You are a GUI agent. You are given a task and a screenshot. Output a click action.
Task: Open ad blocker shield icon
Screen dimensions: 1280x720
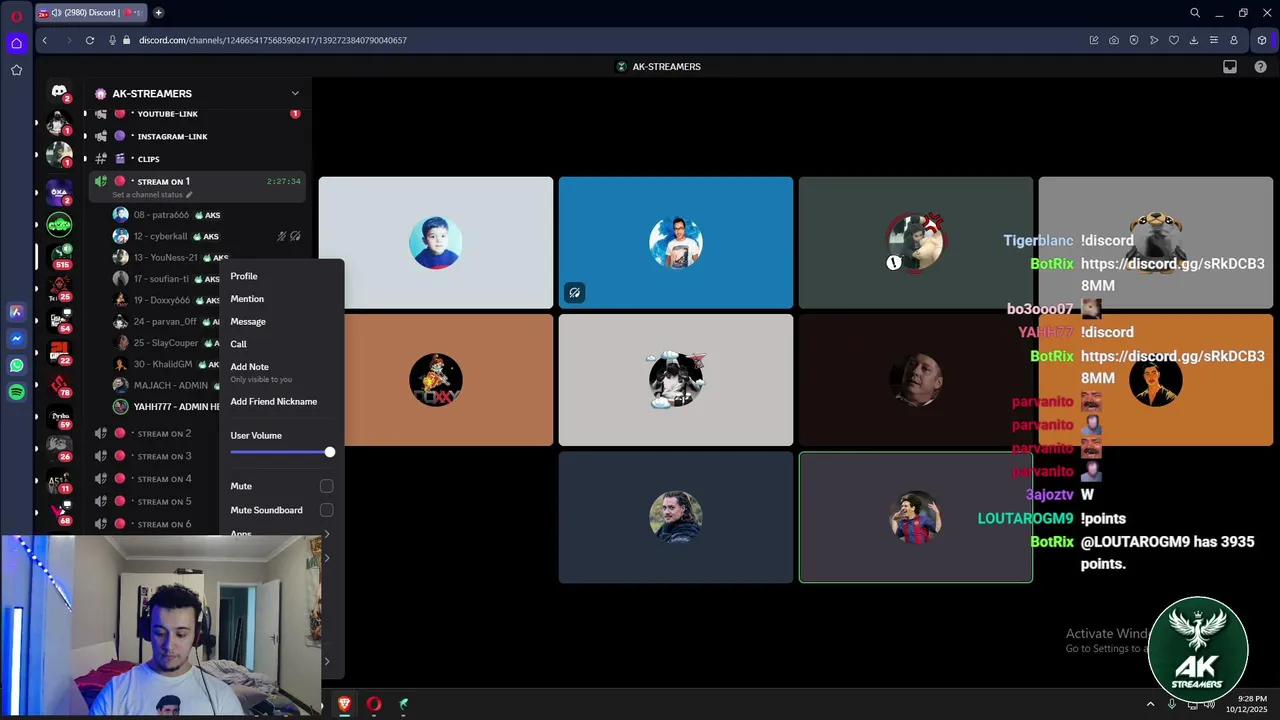(1134, 40)
